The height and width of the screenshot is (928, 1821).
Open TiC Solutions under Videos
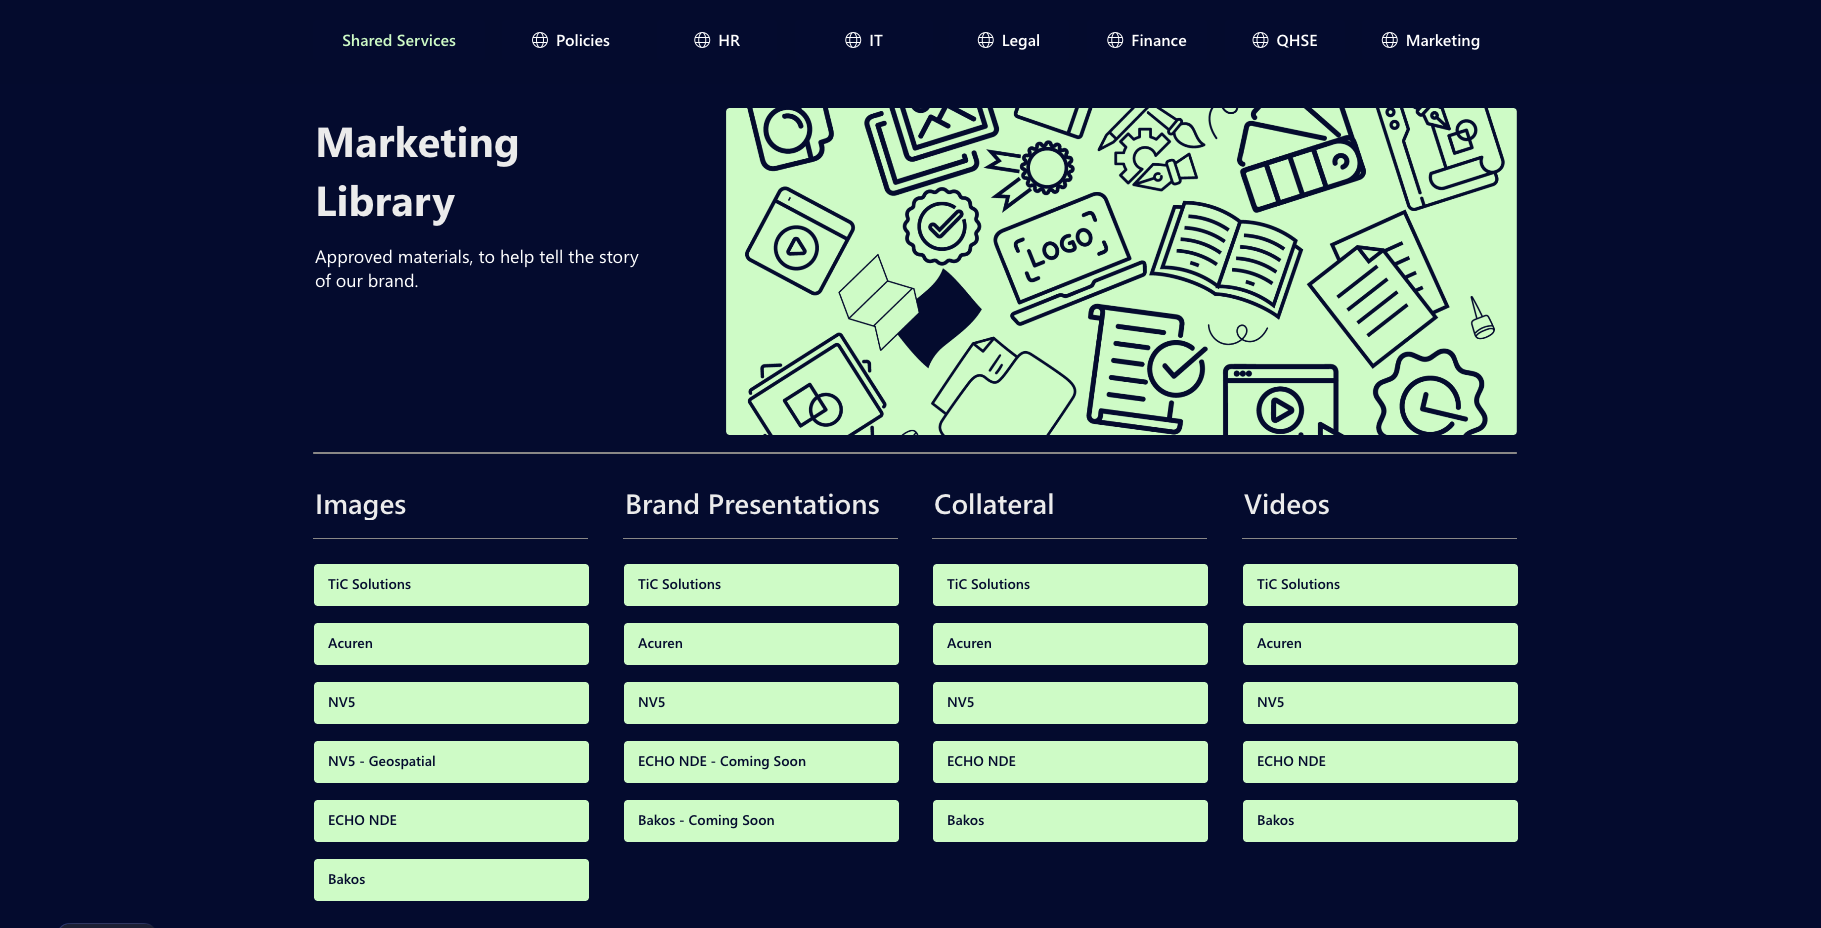click(1380, 585)
